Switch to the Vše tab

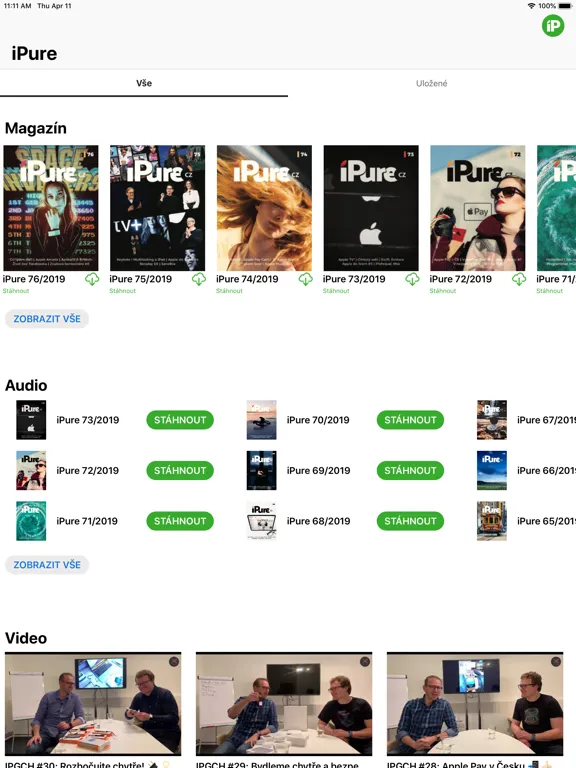tap(144, 83)
